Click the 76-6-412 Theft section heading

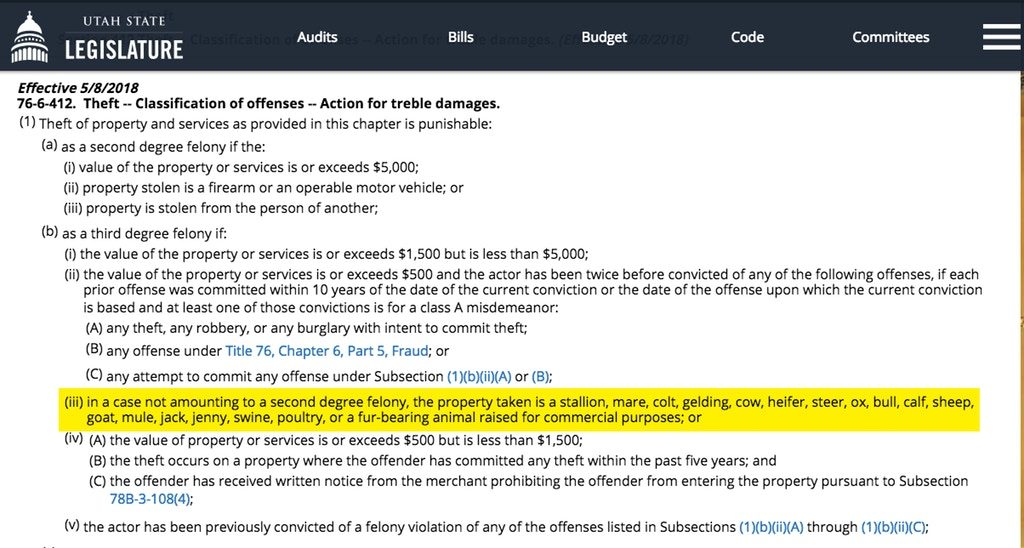(x=259, y=103)
